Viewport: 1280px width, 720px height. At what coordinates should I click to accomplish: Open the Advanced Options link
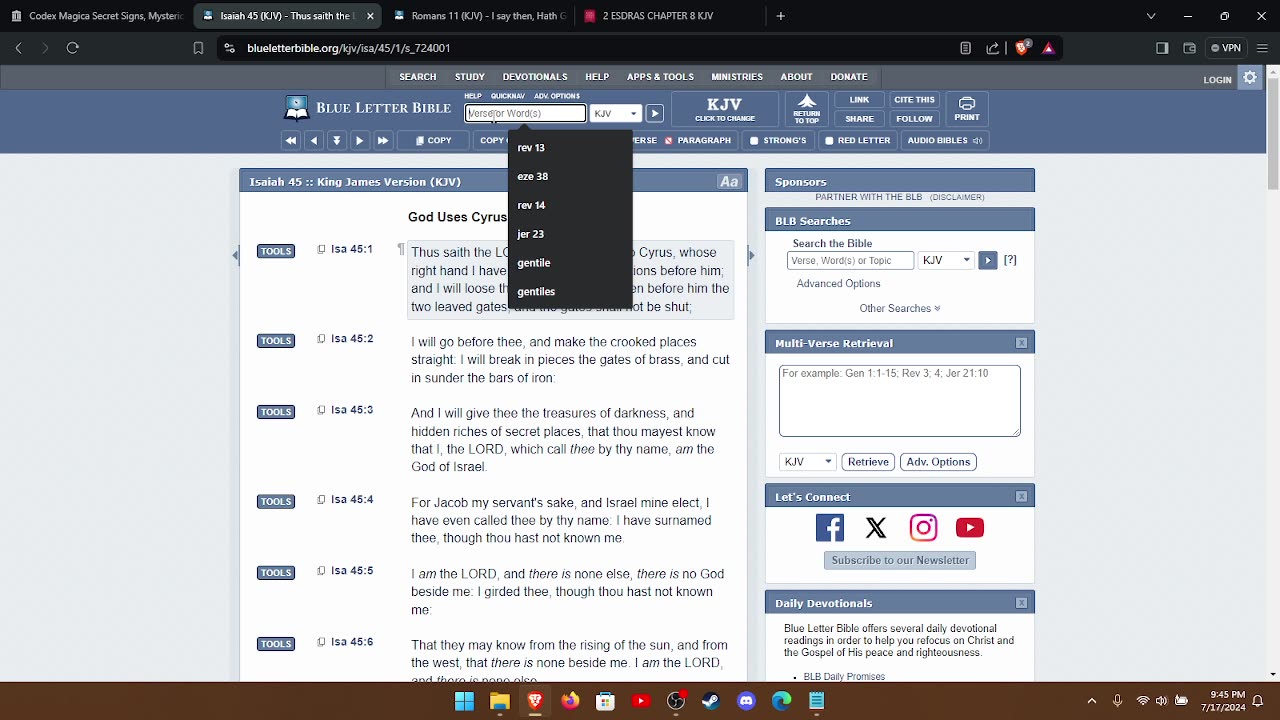click(838, 284)
